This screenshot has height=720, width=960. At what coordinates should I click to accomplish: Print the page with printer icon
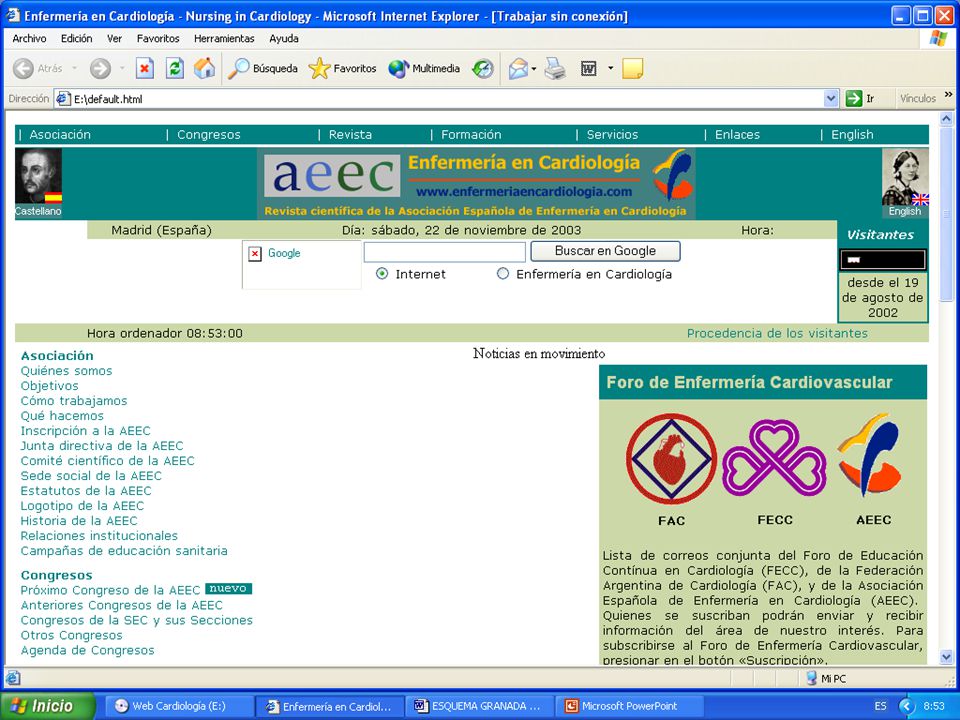click(555, 69)
